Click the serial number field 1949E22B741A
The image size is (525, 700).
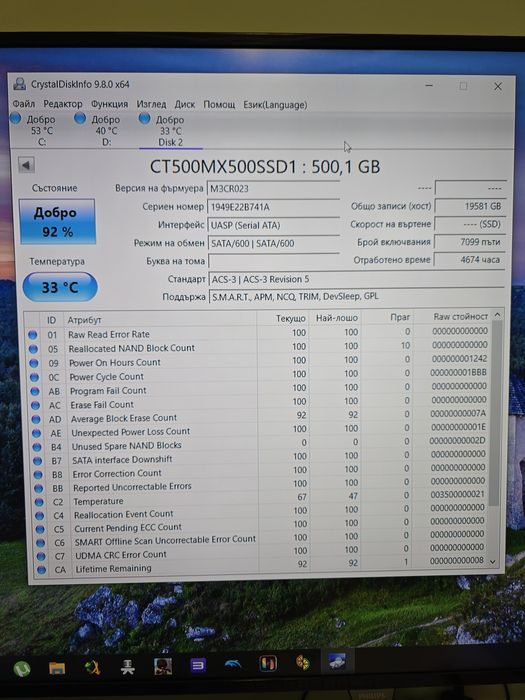[274, 207]
